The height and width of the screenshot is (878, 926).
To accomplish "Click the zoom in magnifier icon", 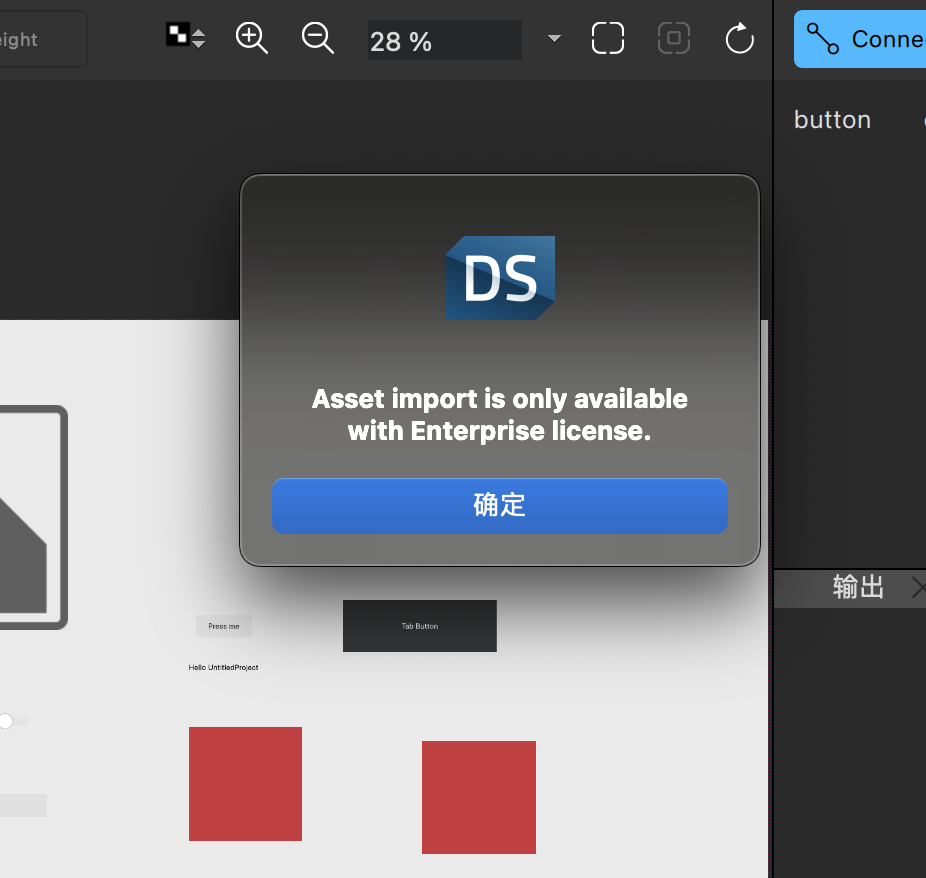I will click(251, 38).
